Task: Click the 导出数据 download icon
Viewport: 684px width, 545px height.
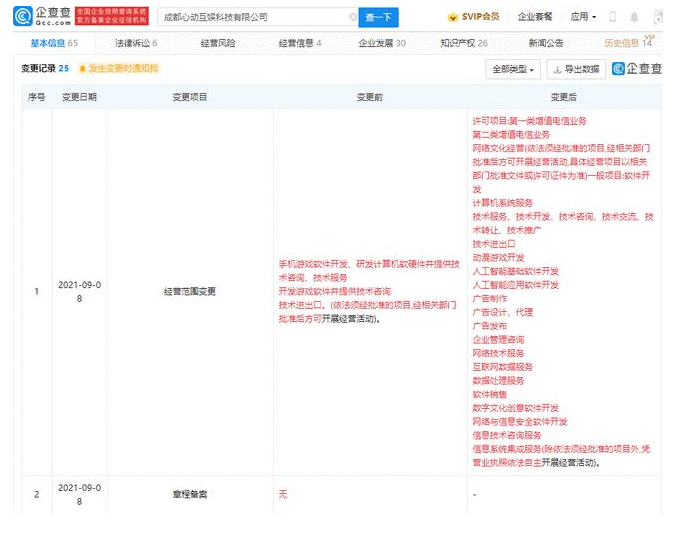Action: tap(557, 69)
